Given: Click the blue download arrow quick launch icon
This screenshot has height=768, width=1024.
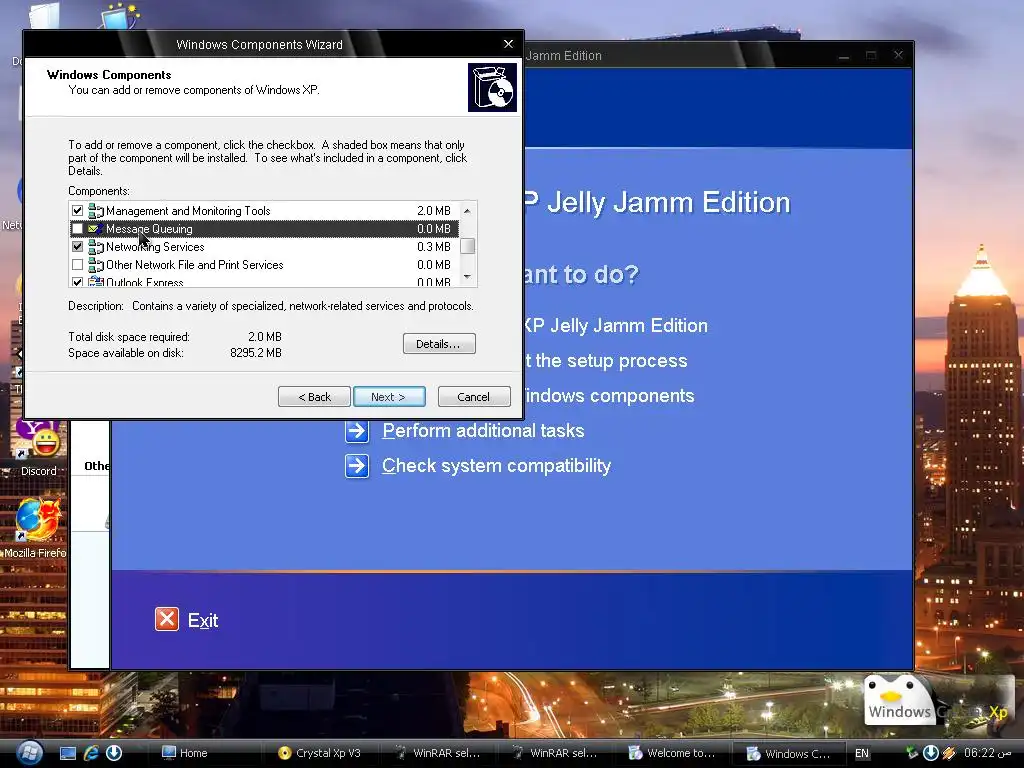Looking at the screenshot, I should [114, 753].
